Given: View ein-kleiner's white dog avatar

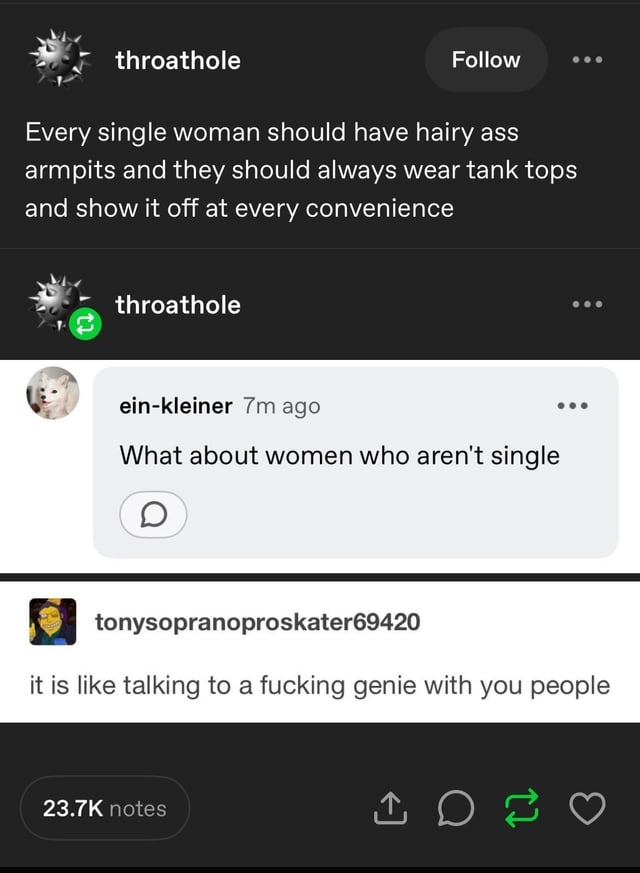Looking at the screenshot, I should pos(52,392).
